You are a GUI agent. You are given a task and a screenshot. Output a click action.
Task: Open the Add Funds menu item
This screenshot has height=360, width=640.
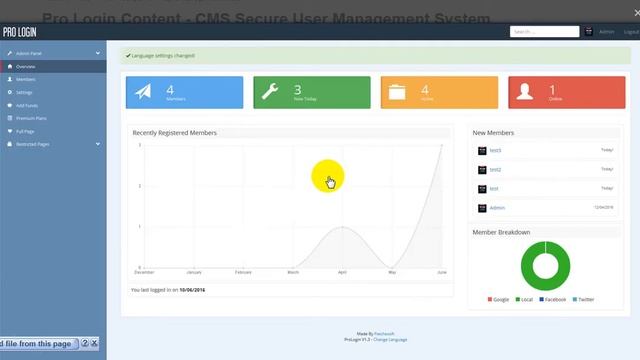click(x=53, y=105)
